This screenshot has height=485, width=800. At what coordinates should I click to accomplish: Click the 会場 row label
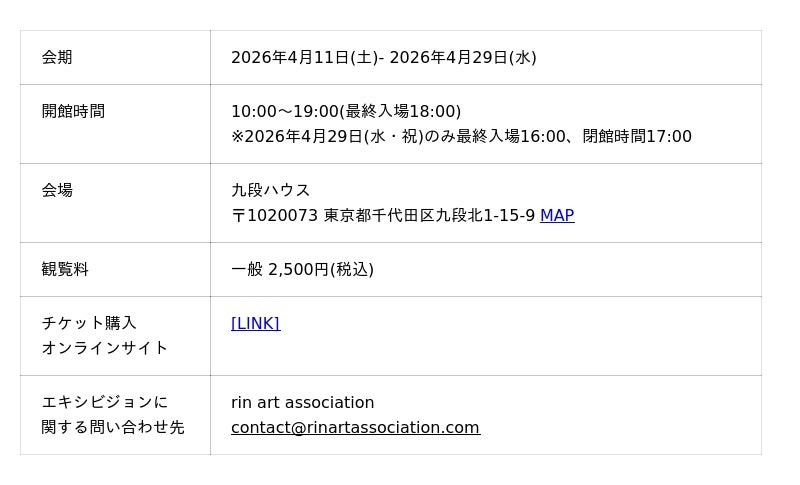pos(57,190)
